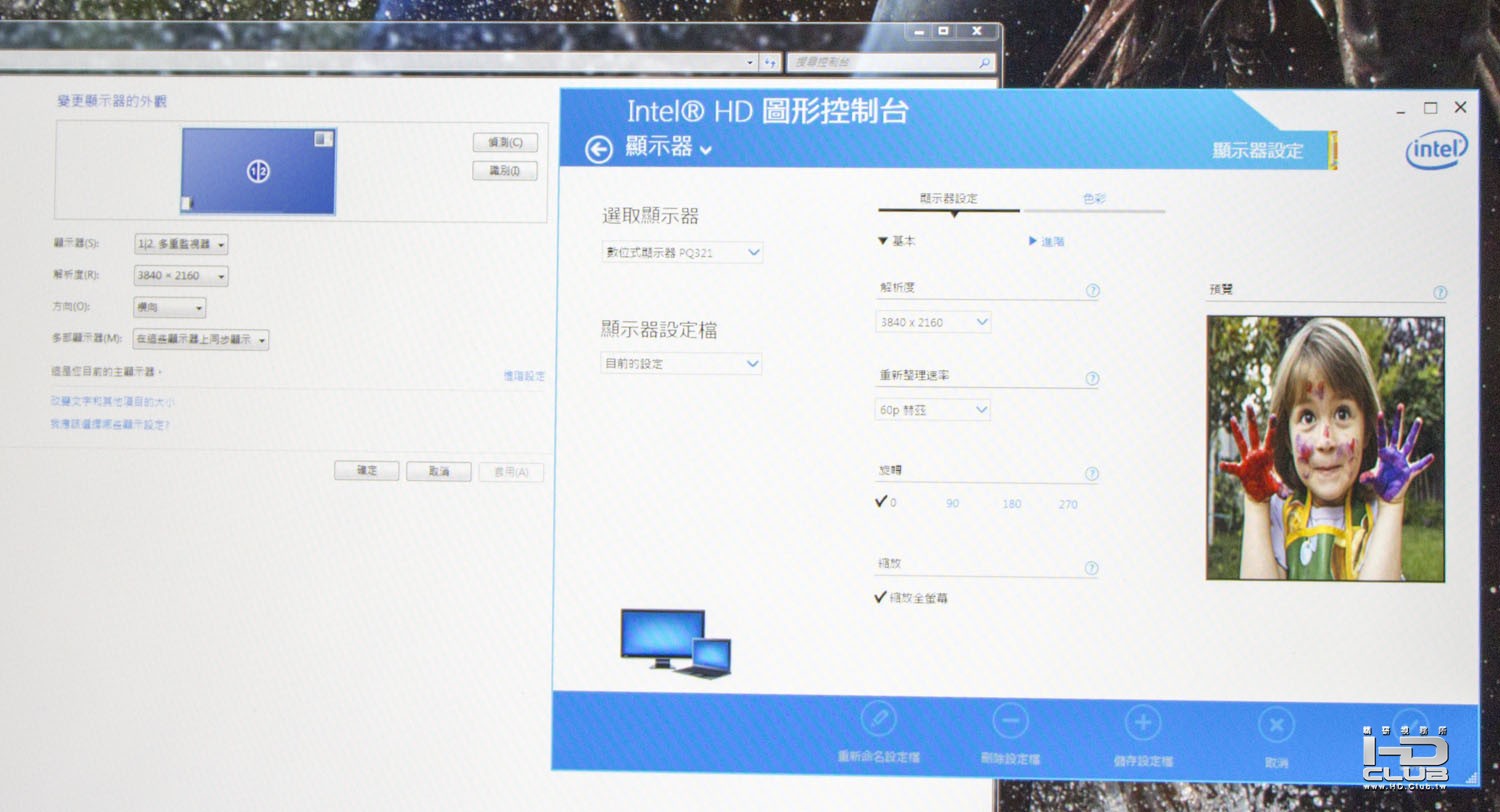Open help for 解析度 in the Intel panel

1092,291
